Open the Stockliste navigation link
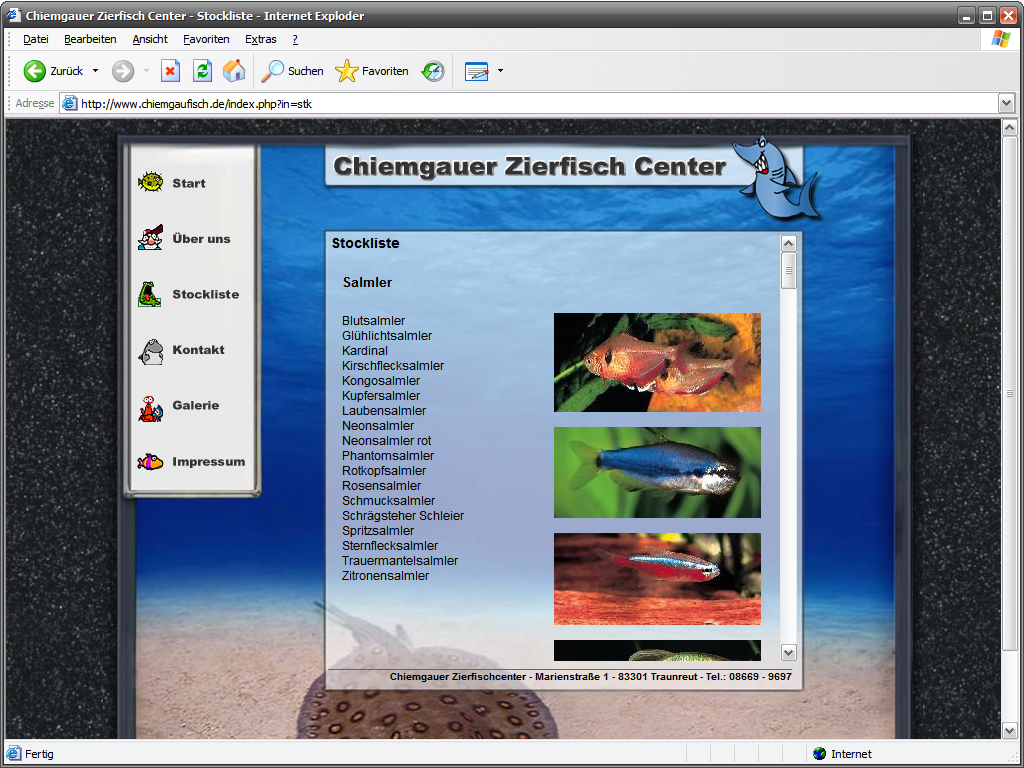This screenshot has width=1024, height=768. 206,295
